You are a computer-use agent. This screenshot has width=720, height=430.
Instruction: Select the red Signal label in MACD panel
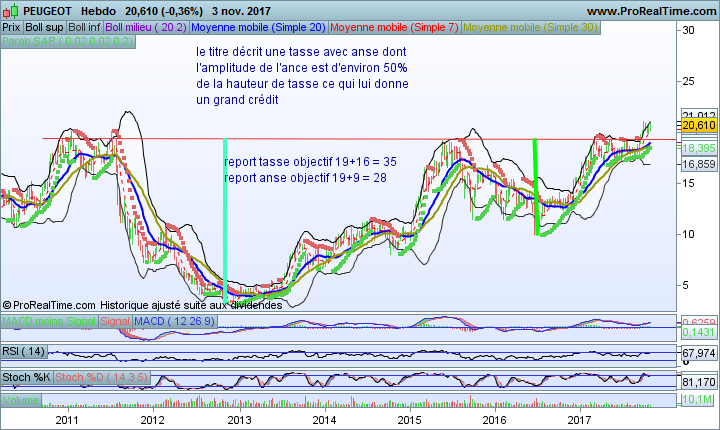[115, 321]
